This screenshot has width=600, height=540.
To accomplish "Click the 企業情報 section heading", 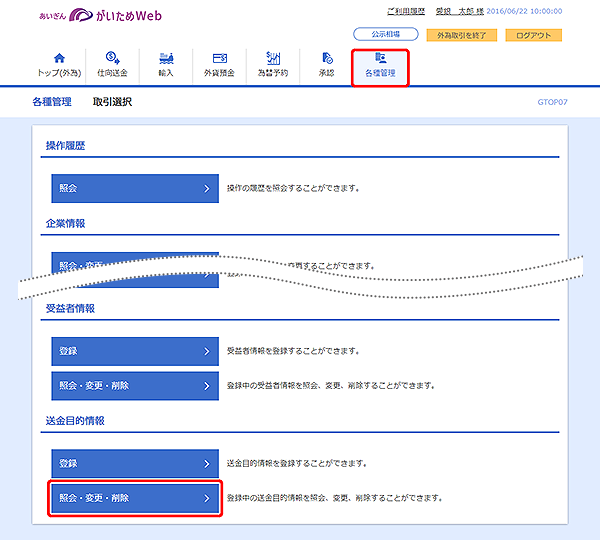I will [x=65, y=224].
